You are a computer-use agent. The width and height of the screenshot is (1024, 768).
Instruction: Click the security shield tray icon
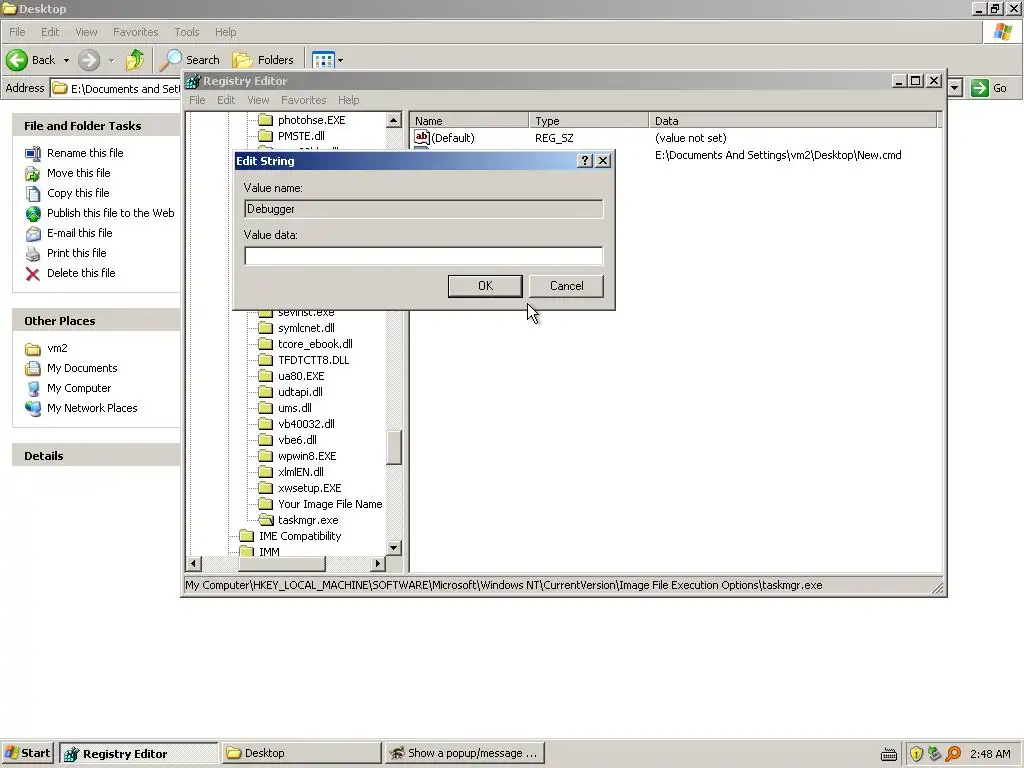coord(916,754)
